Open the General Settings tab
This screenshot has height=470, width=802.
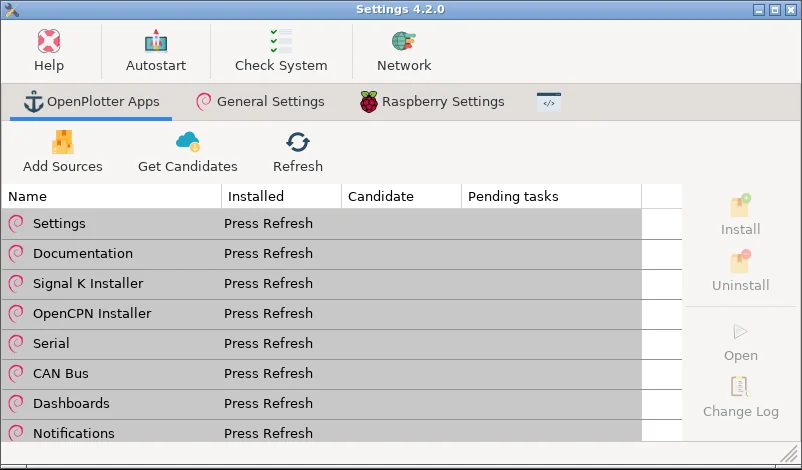coord(260,102)
